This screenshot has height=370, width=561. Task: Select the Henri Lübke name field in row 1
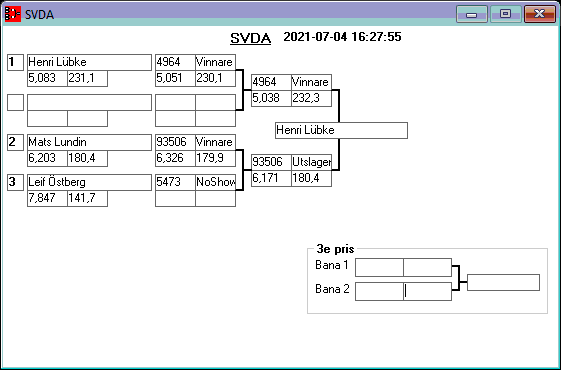89,62
